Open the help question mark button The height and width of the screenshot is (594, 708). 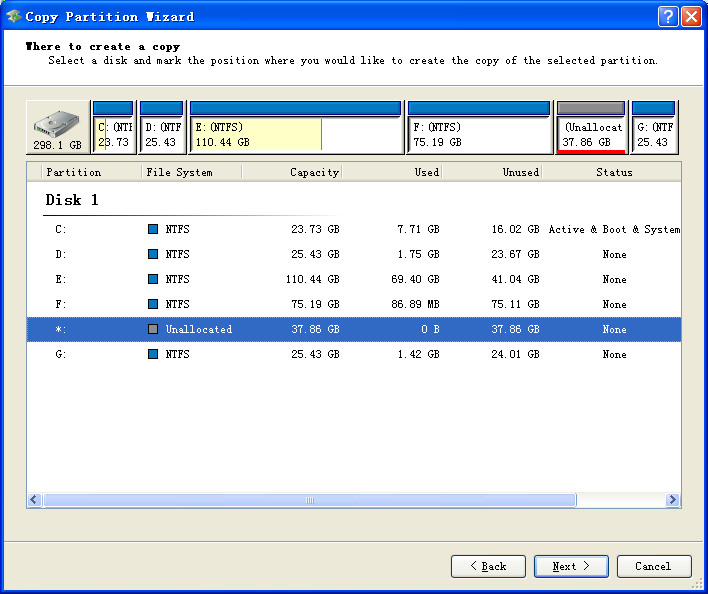tap(668, 17)
